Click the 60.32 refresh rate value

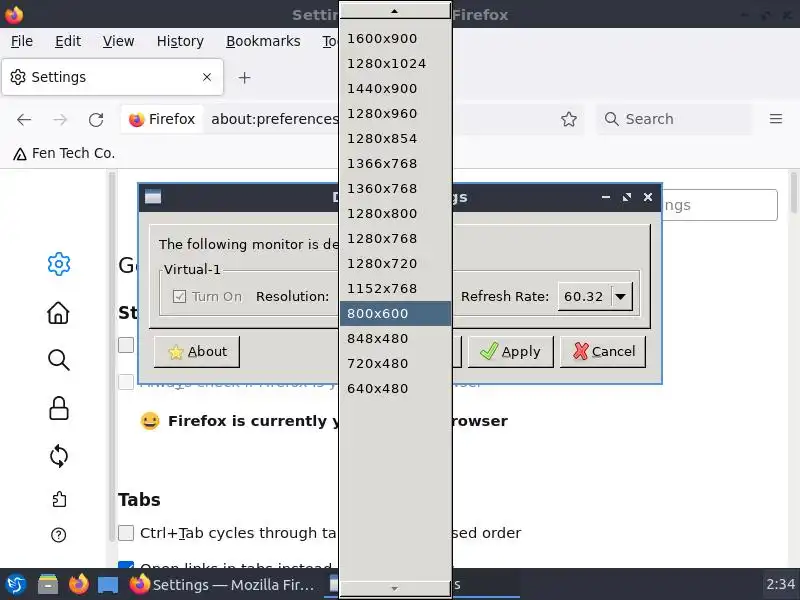584,296
